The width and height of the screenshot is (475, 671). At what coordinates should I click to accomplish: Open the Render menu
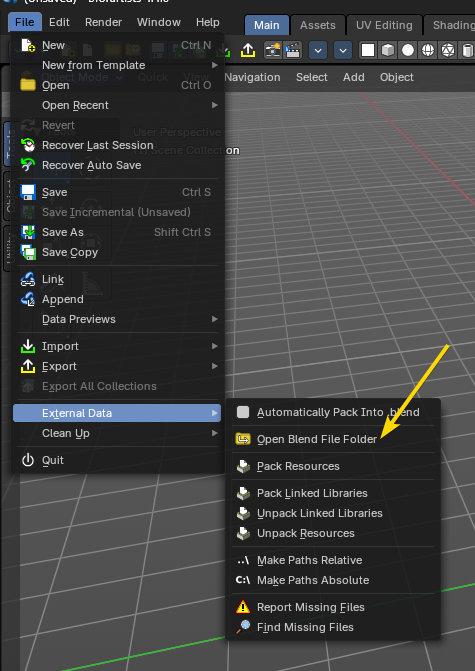[103, 22]
